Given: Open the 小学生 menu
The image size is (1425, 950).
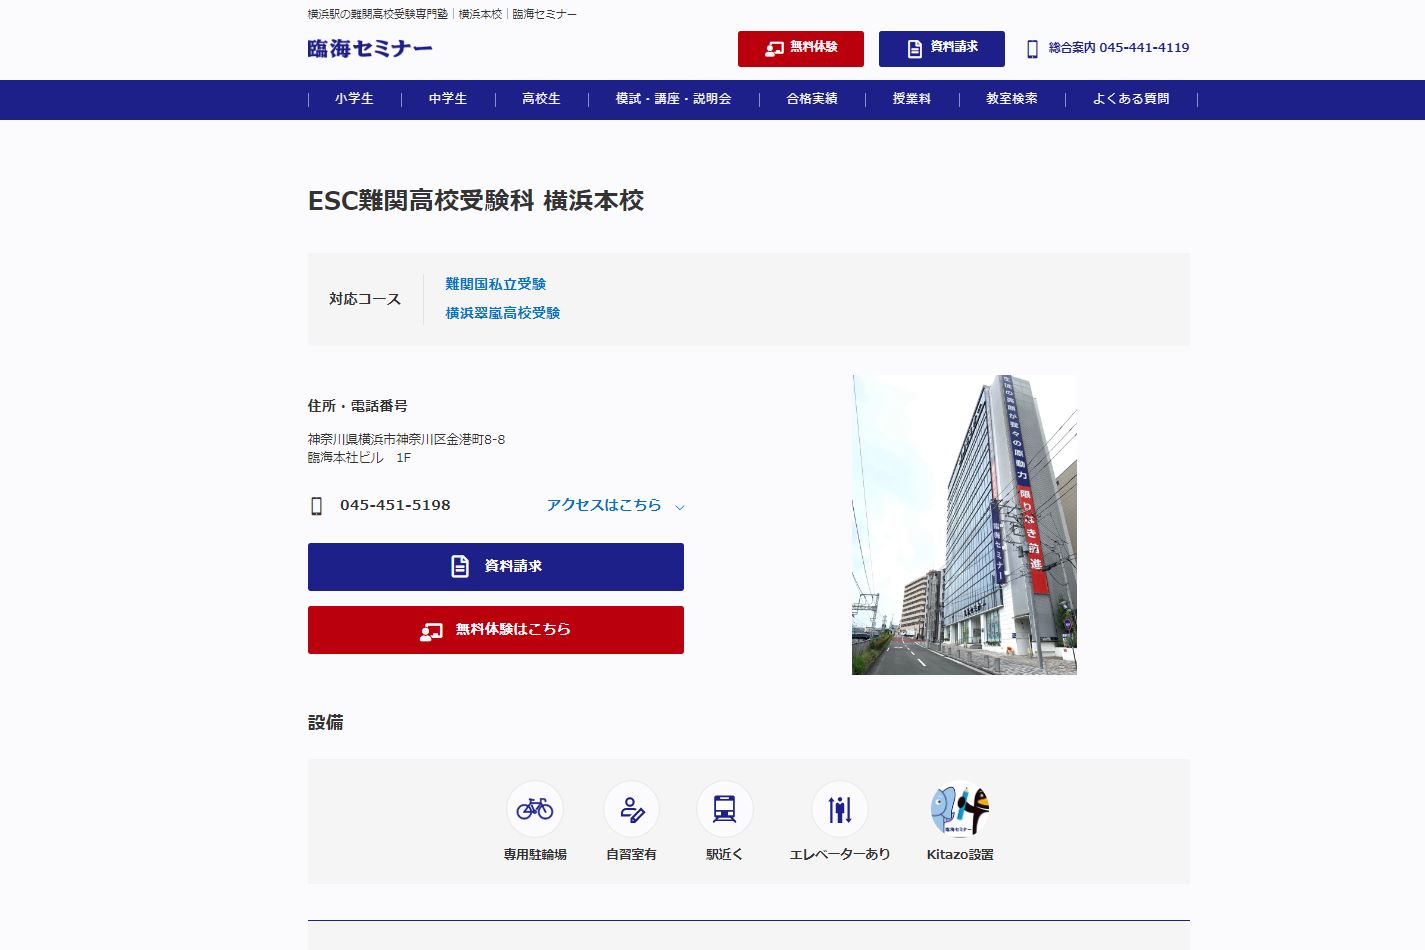Looking at the screenshot, I should click(x=354, y=99).
